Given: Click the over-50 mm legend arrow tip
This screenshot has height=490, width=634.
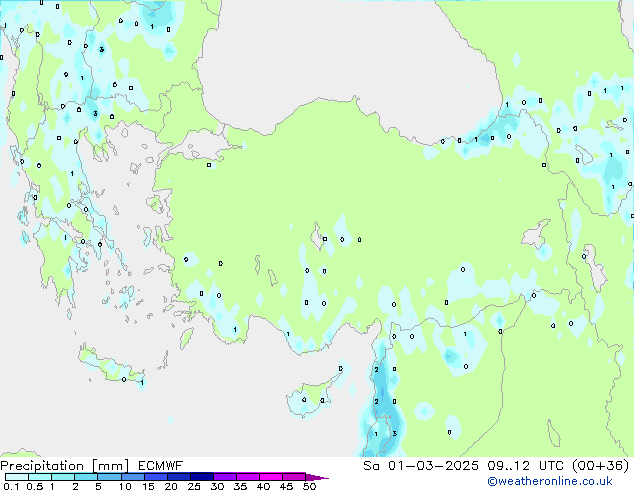Looking at the screenshot, I should (x=317, y=478).
